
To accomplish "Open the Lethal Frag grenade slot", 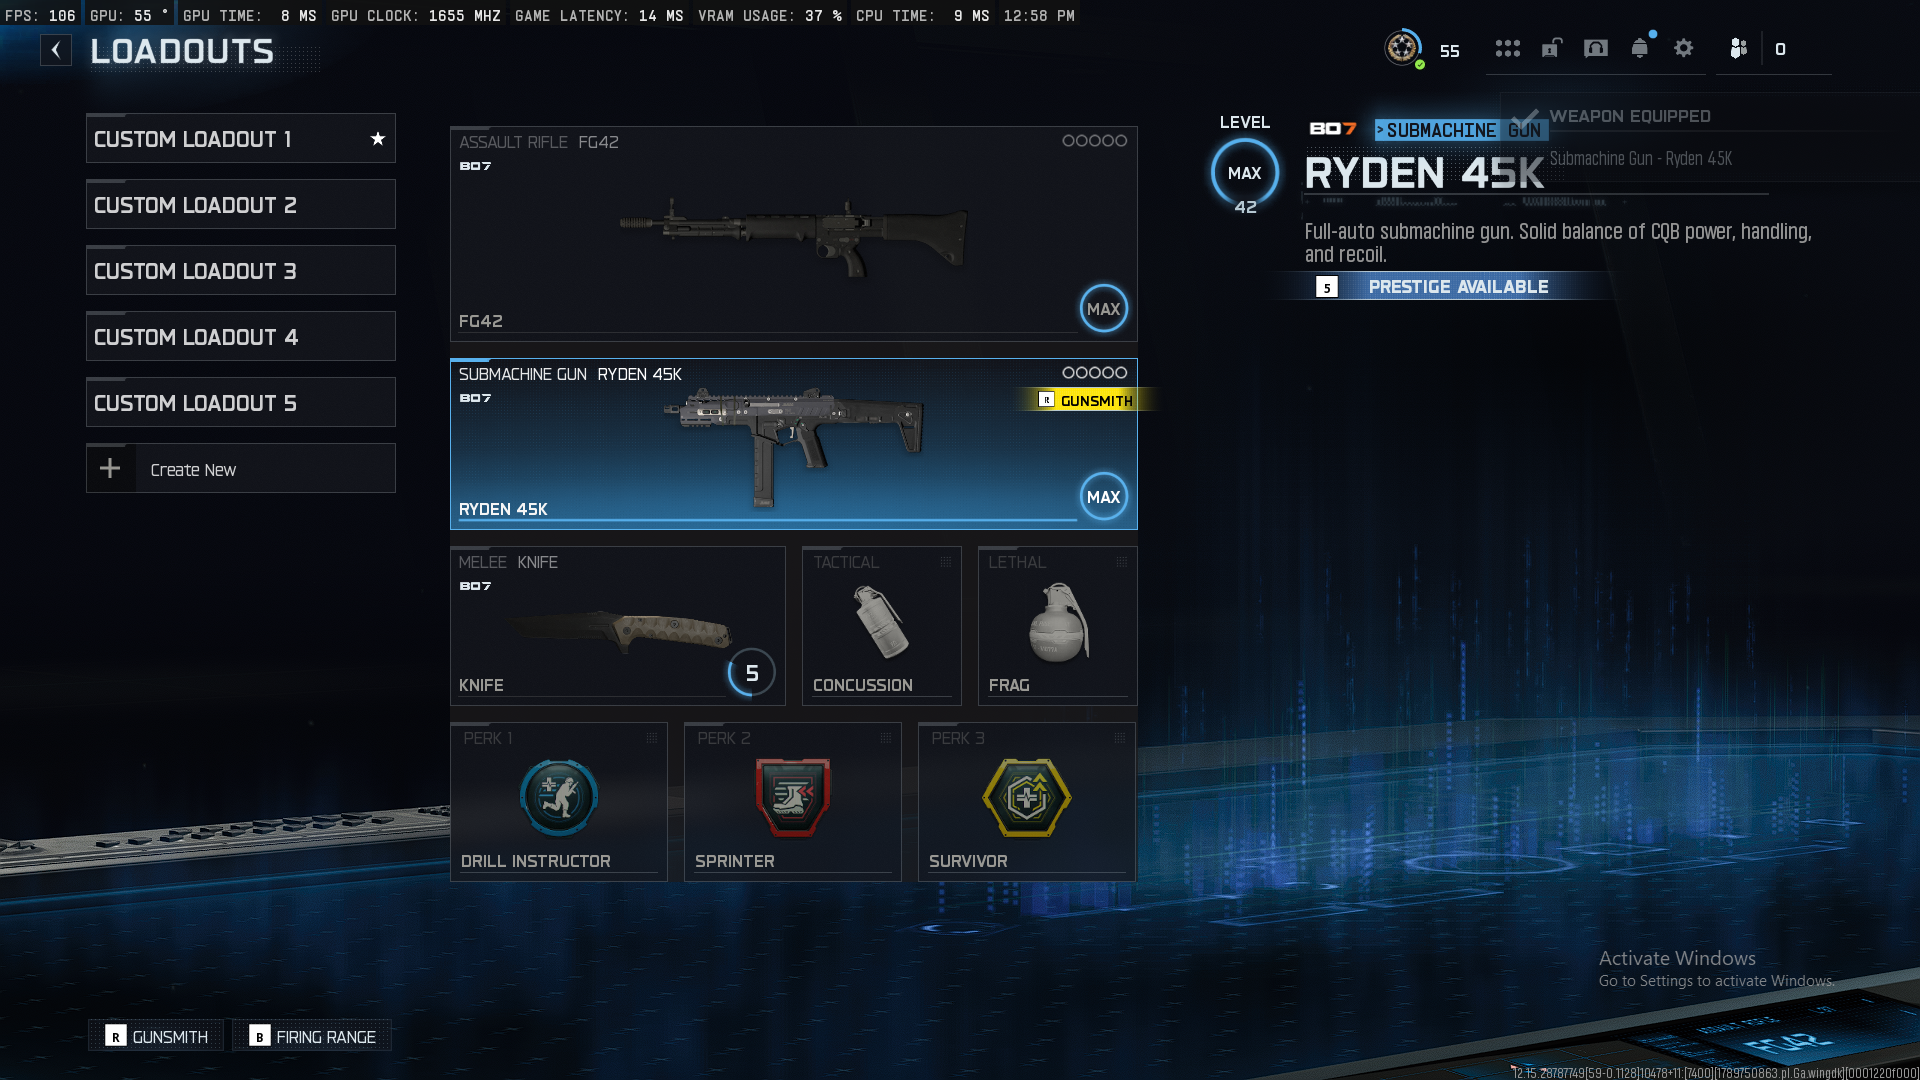I will point(1058,626).
